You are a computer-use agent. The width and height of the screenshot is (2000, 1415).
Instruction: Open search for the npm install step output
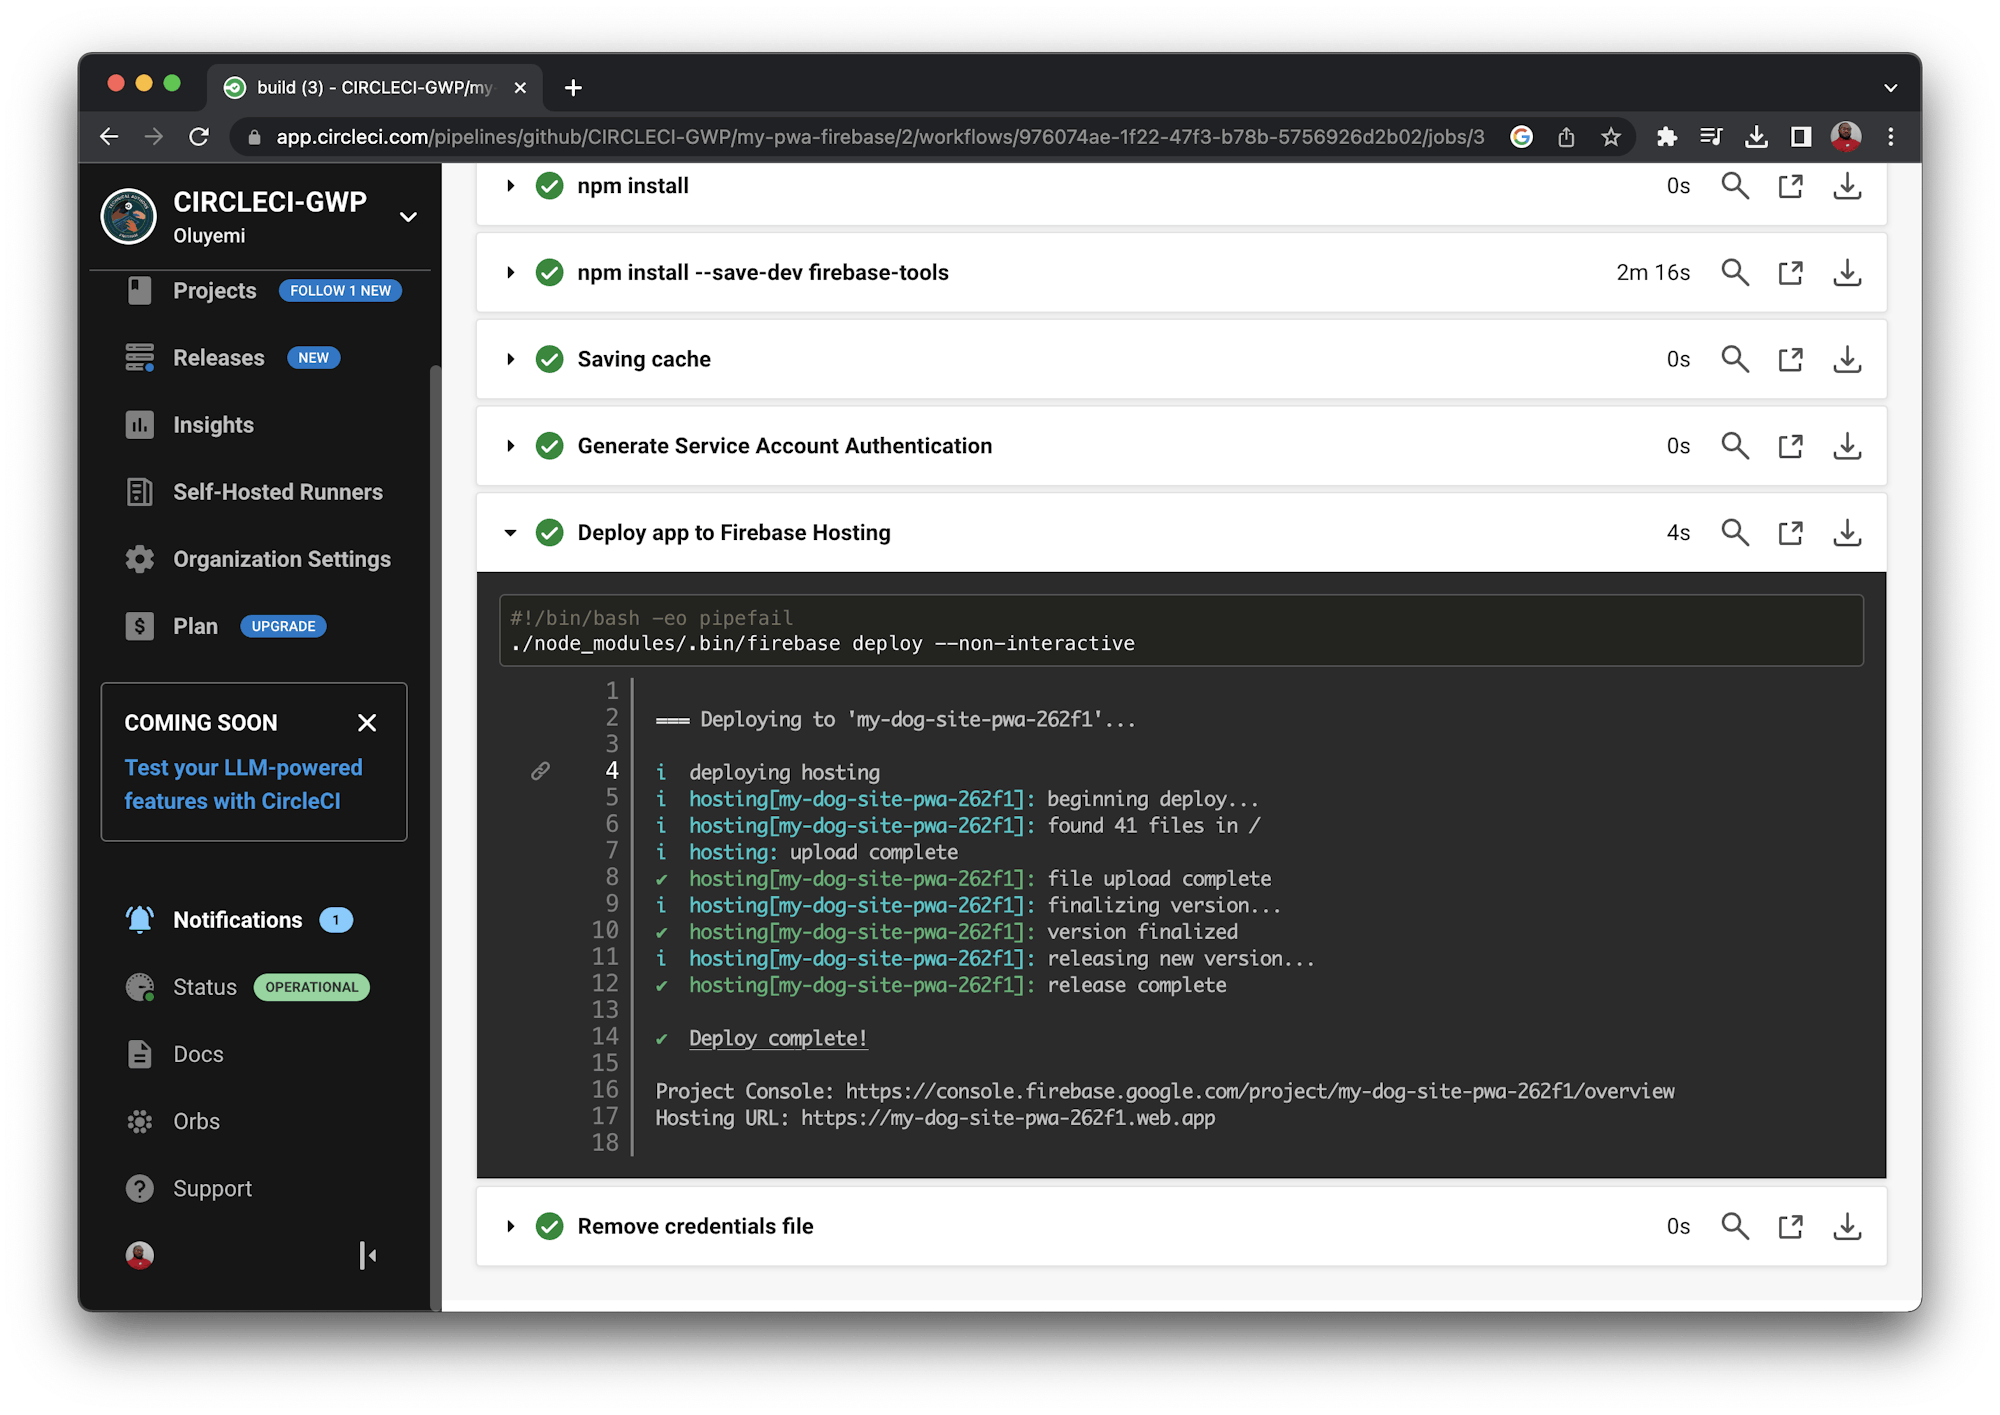pyautogui.click(x=1735, y=186)
